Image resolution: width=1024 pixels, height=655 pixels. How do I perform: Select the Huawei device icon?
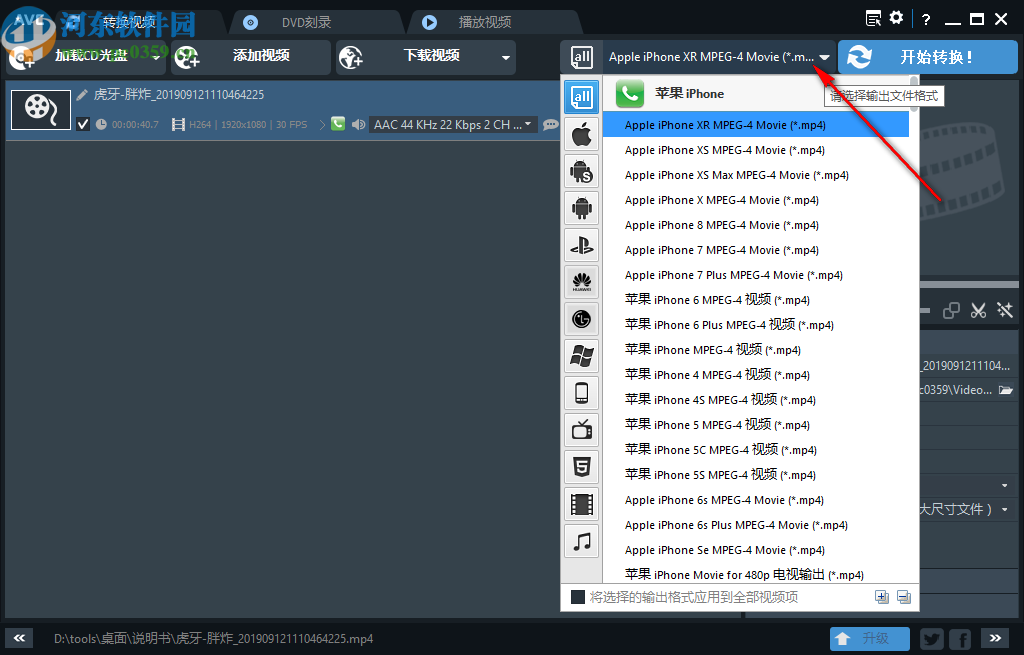tap(582, 282)
